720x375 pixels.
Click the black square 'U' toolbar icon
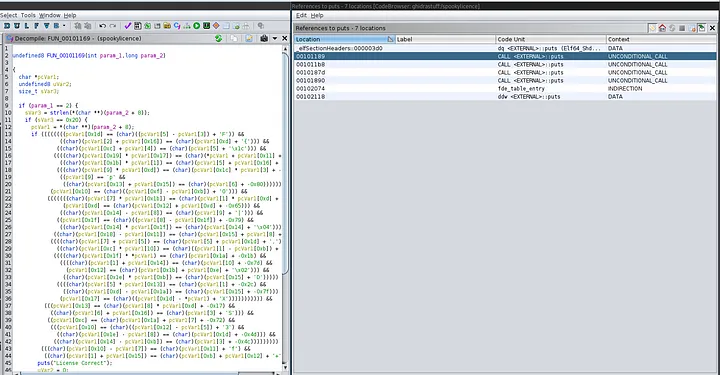coord(206,26)
